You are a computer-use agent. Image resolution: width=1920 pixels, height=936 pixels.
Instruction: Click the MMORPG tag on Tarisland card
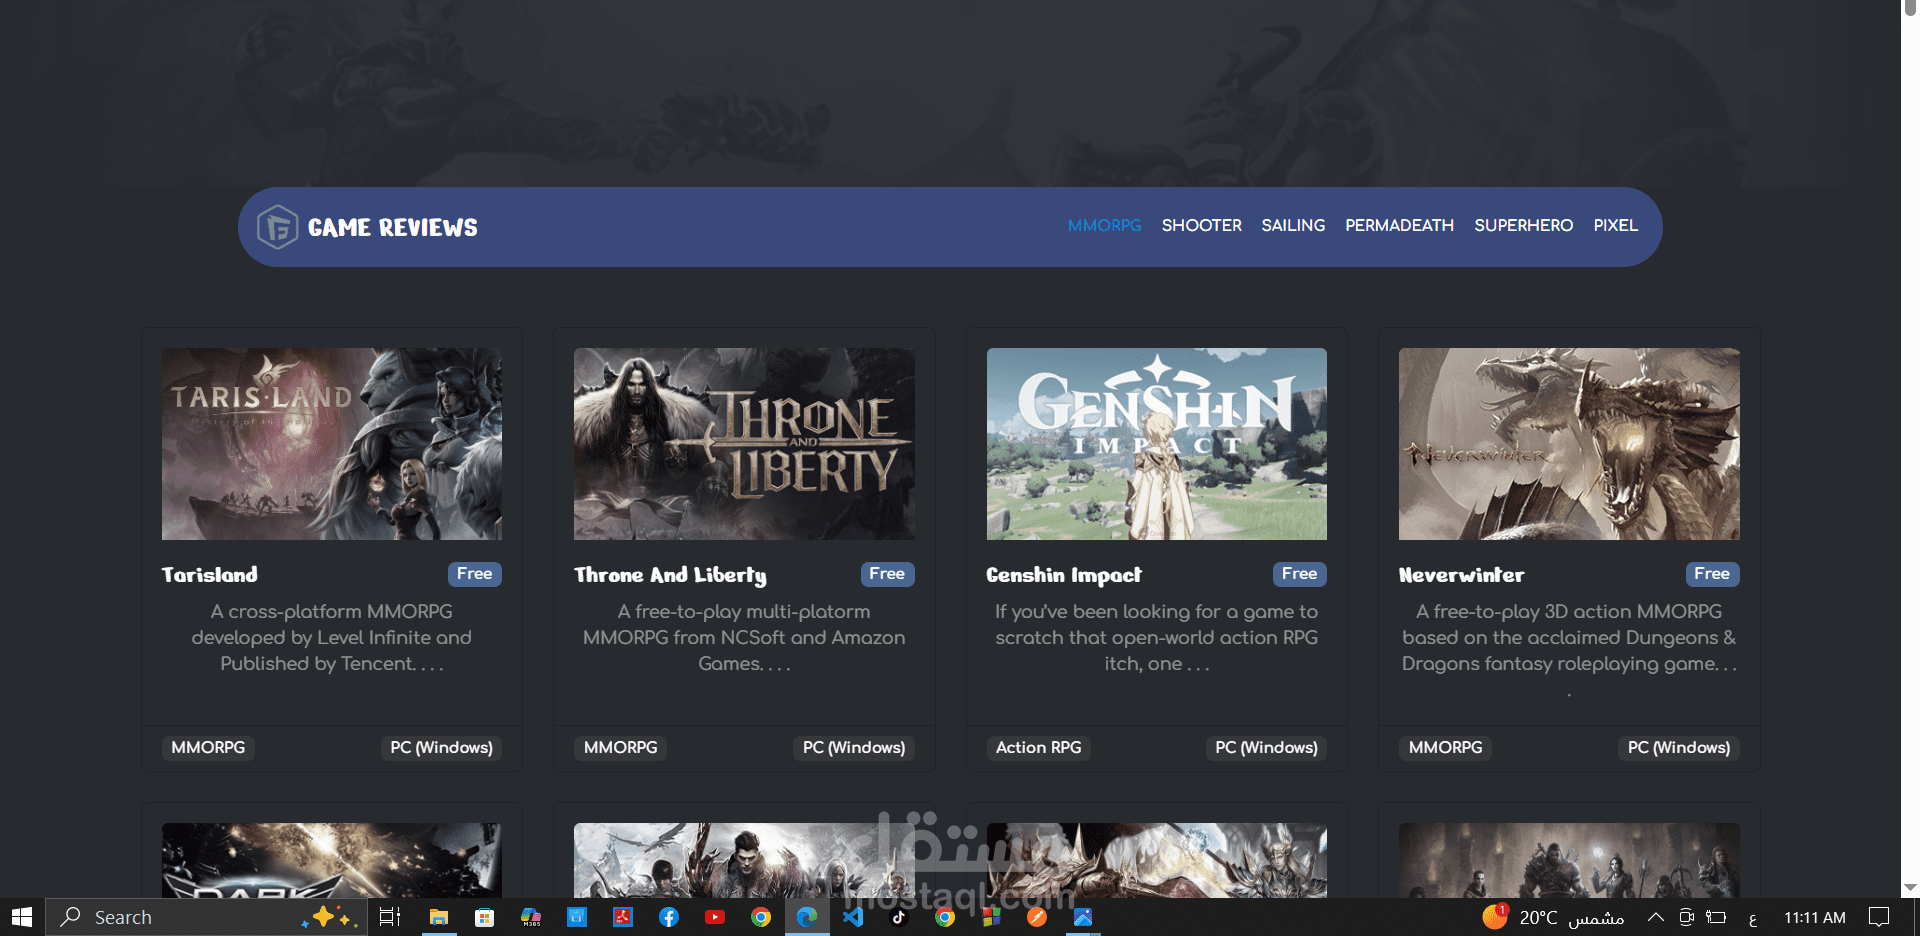(x=208, y=748)
